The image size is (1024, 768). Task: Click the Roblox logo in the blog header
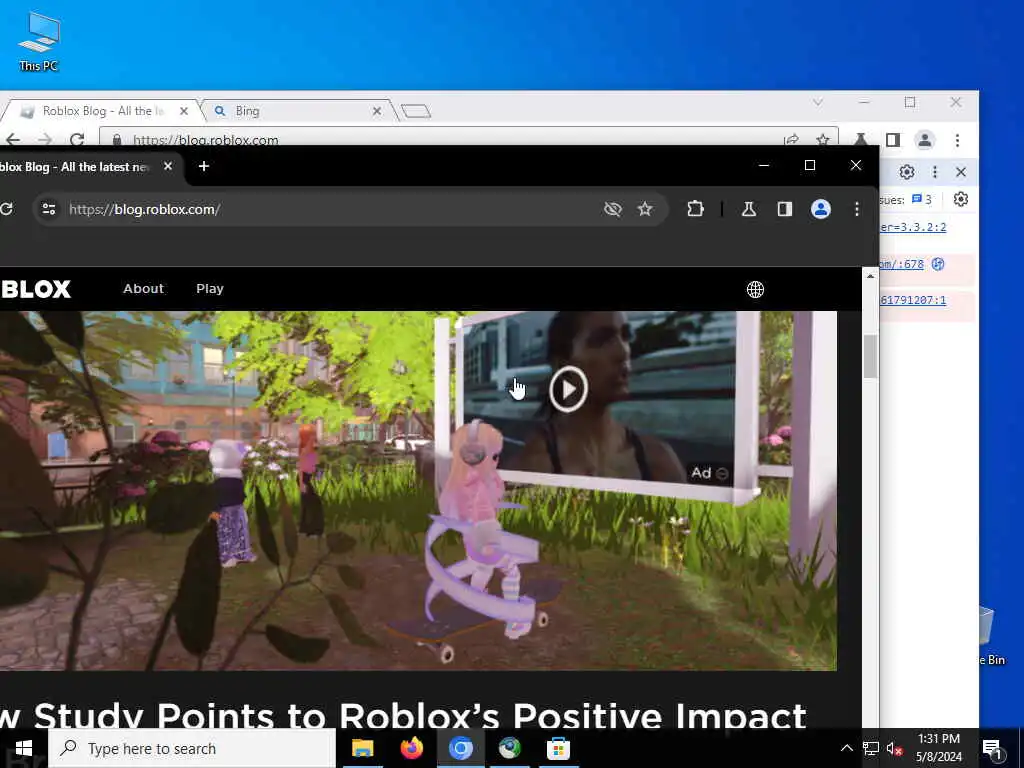[35, 289]
